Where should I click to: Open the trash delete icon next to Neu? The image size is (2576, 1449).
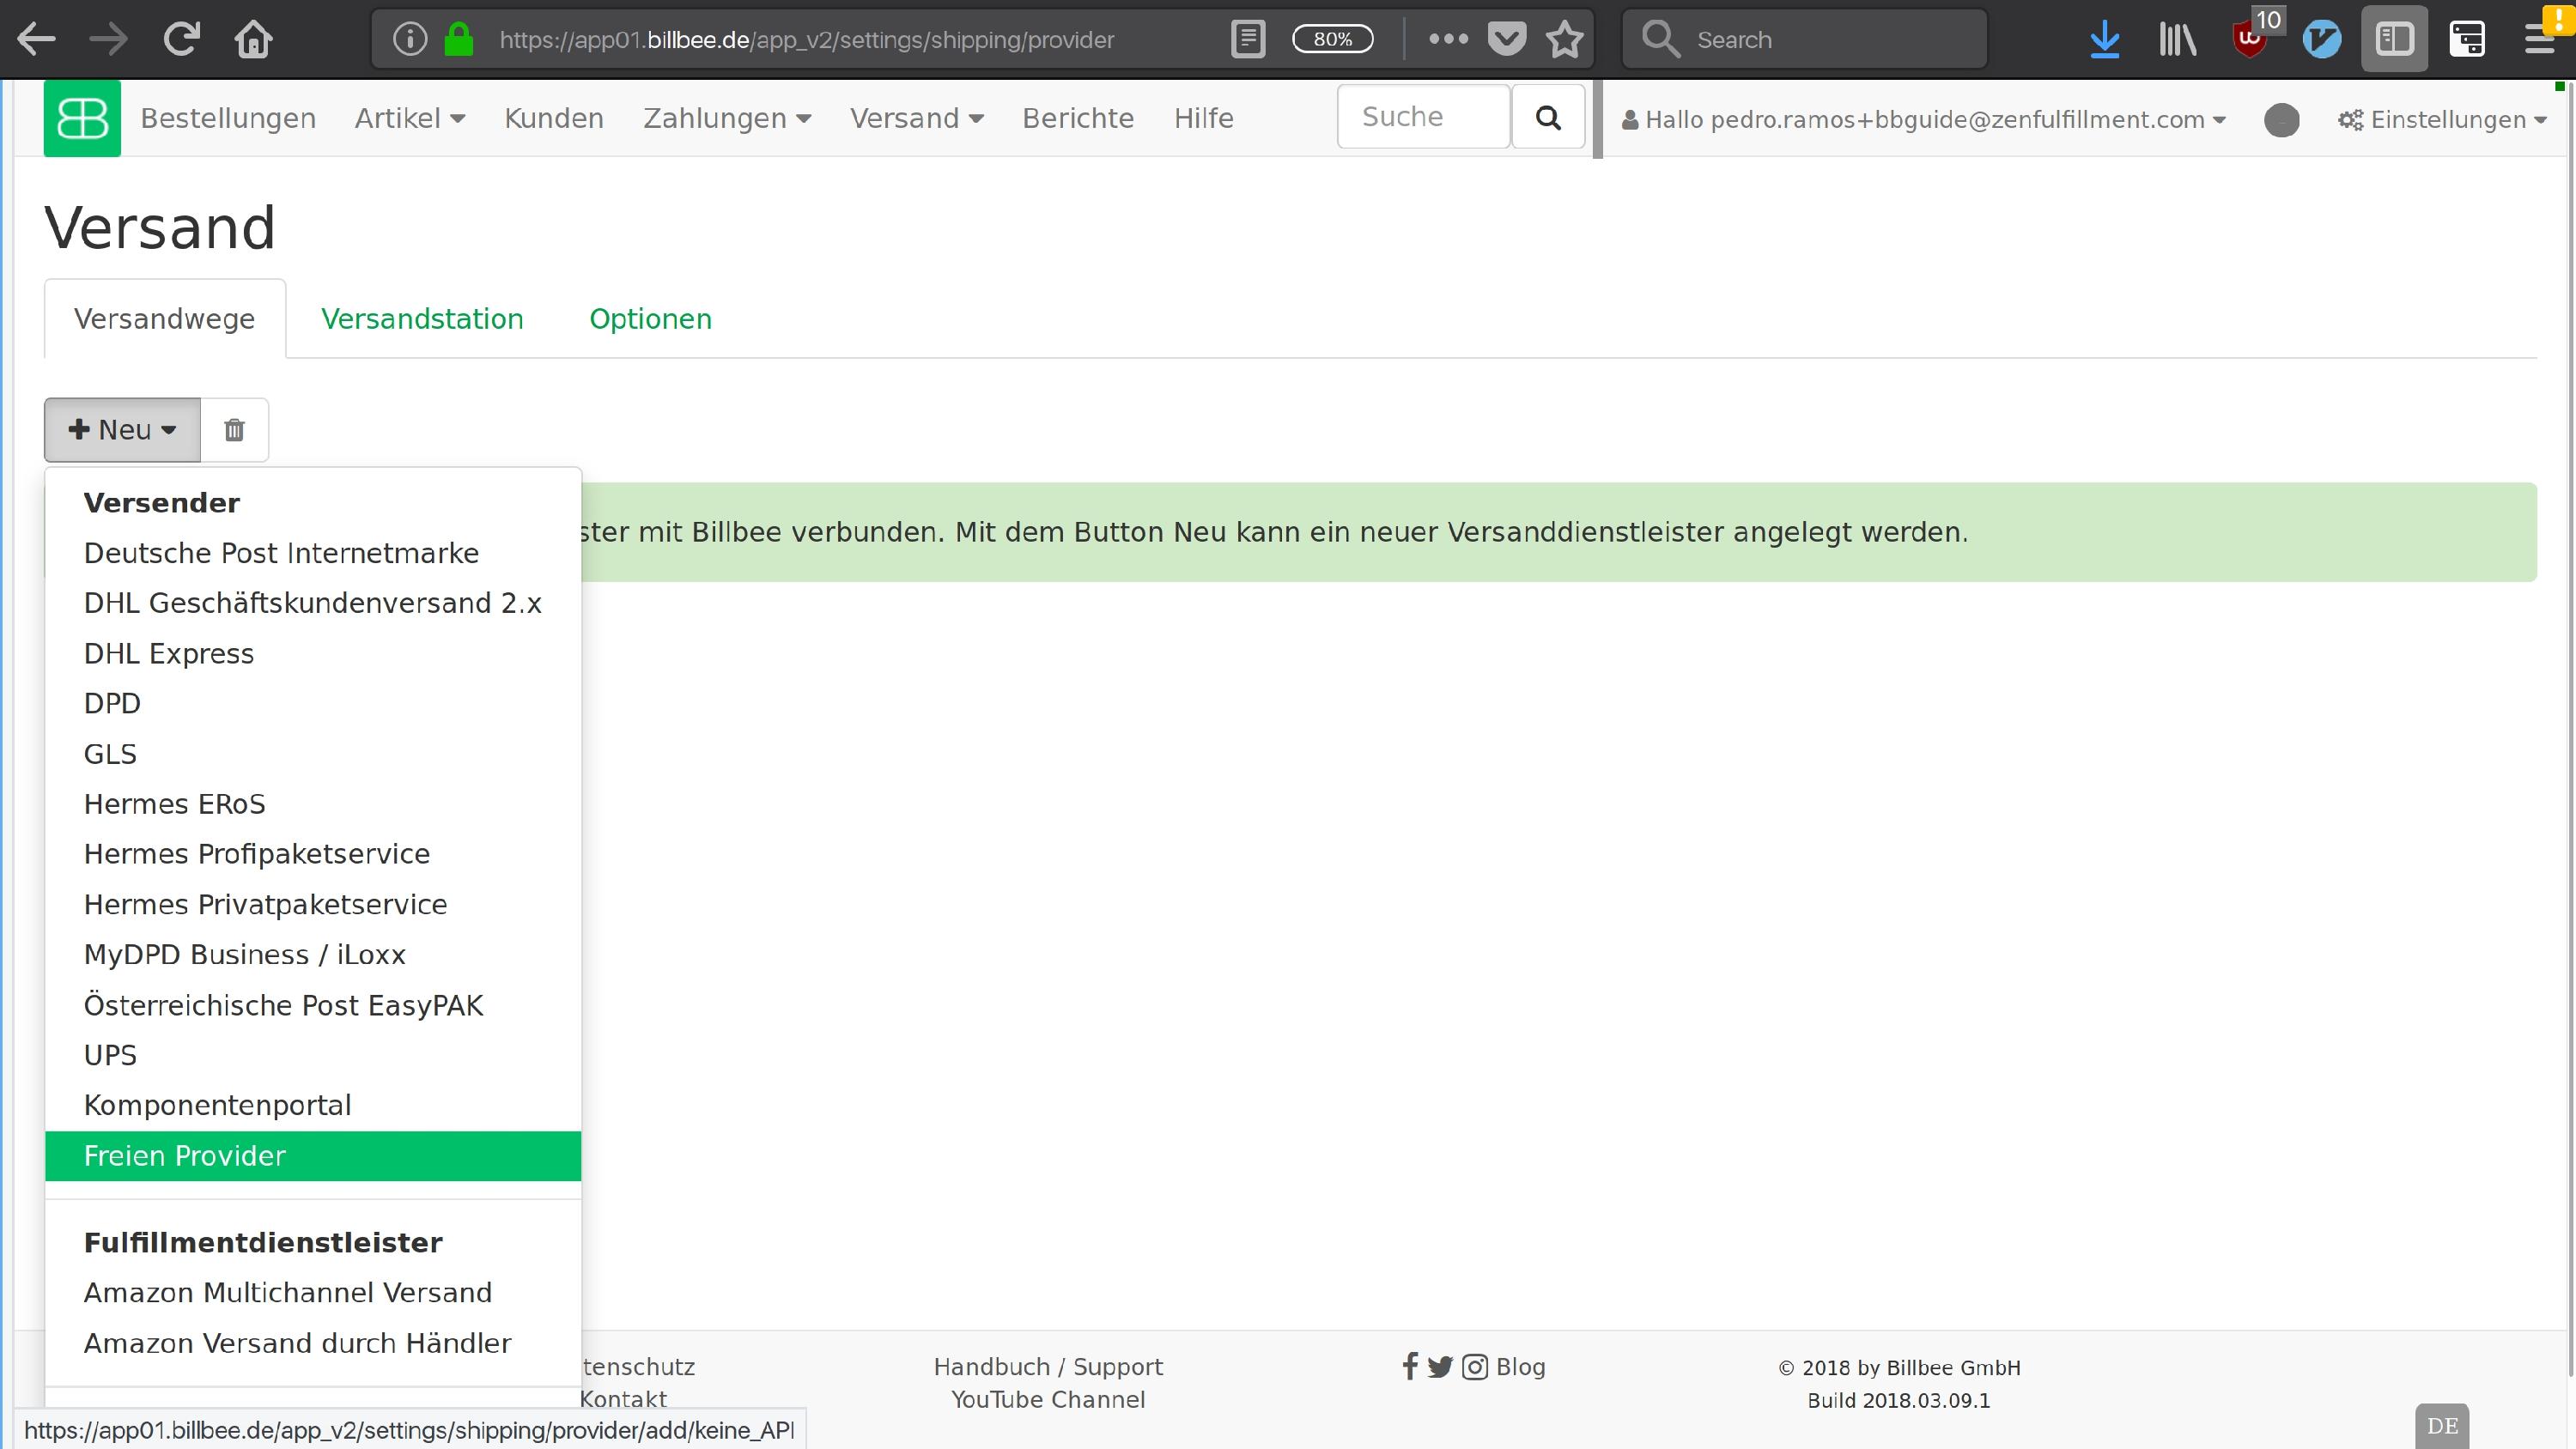point(234,429)
